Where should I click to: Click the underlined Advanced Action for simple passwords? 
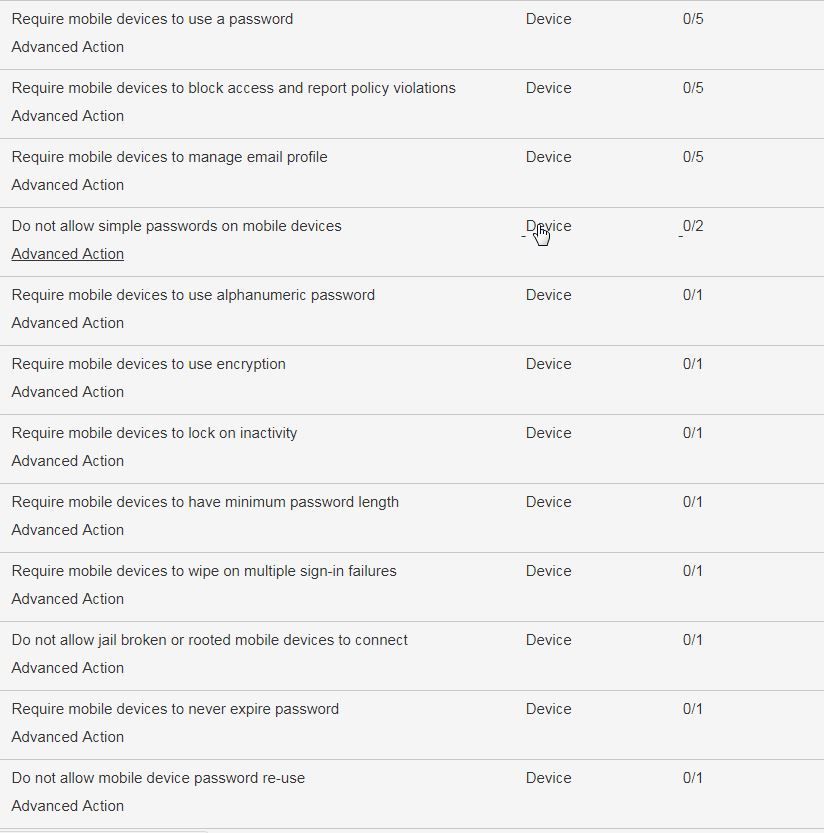point(67,254)
